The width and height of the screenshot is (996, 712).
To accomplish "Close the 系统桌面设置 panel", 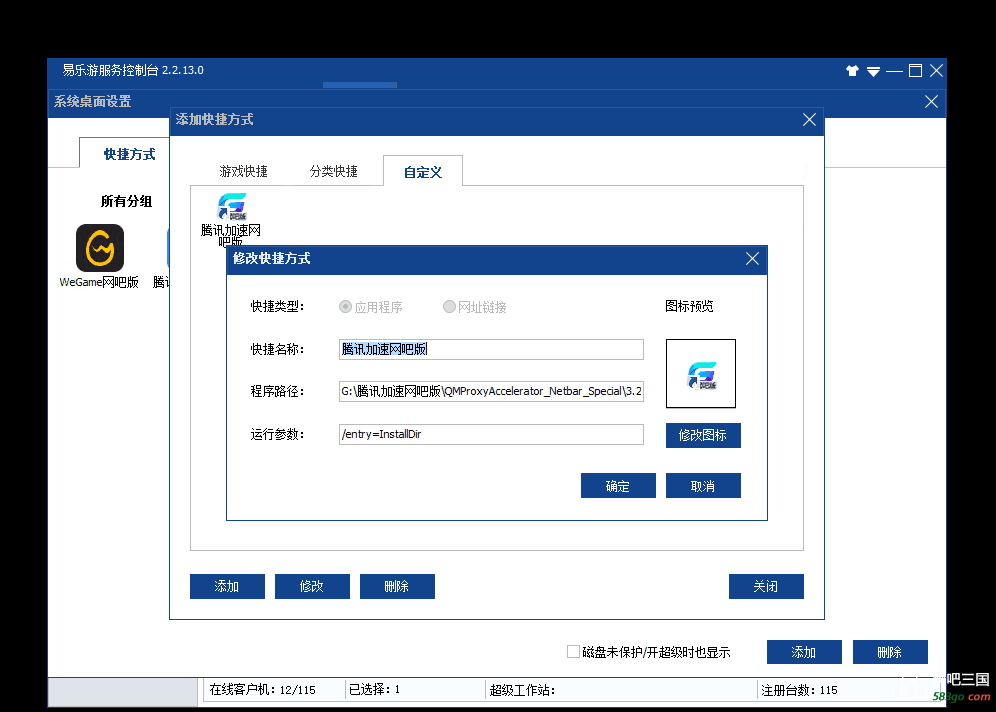I will 931,102.
